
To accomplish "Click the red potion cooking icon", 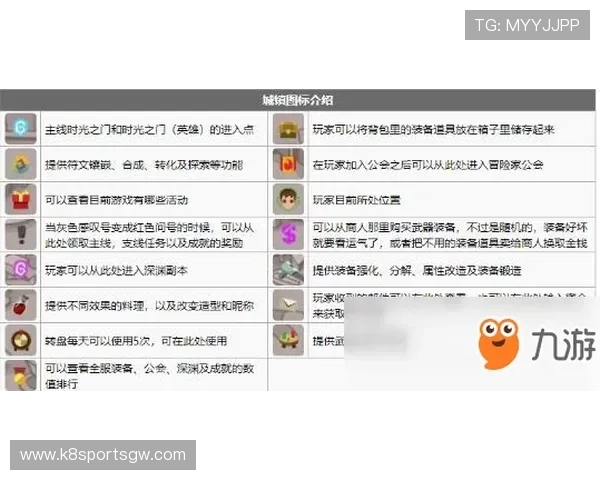I will tap(21, 305).
